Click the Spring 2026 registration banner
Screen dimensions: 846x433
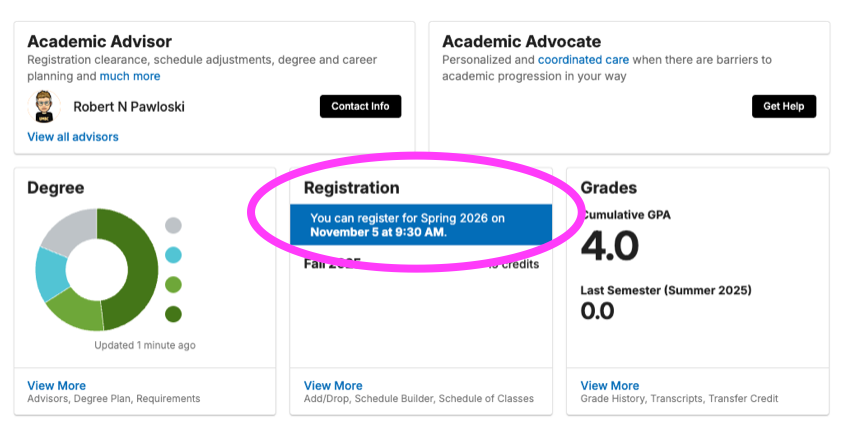coord(420,225)
